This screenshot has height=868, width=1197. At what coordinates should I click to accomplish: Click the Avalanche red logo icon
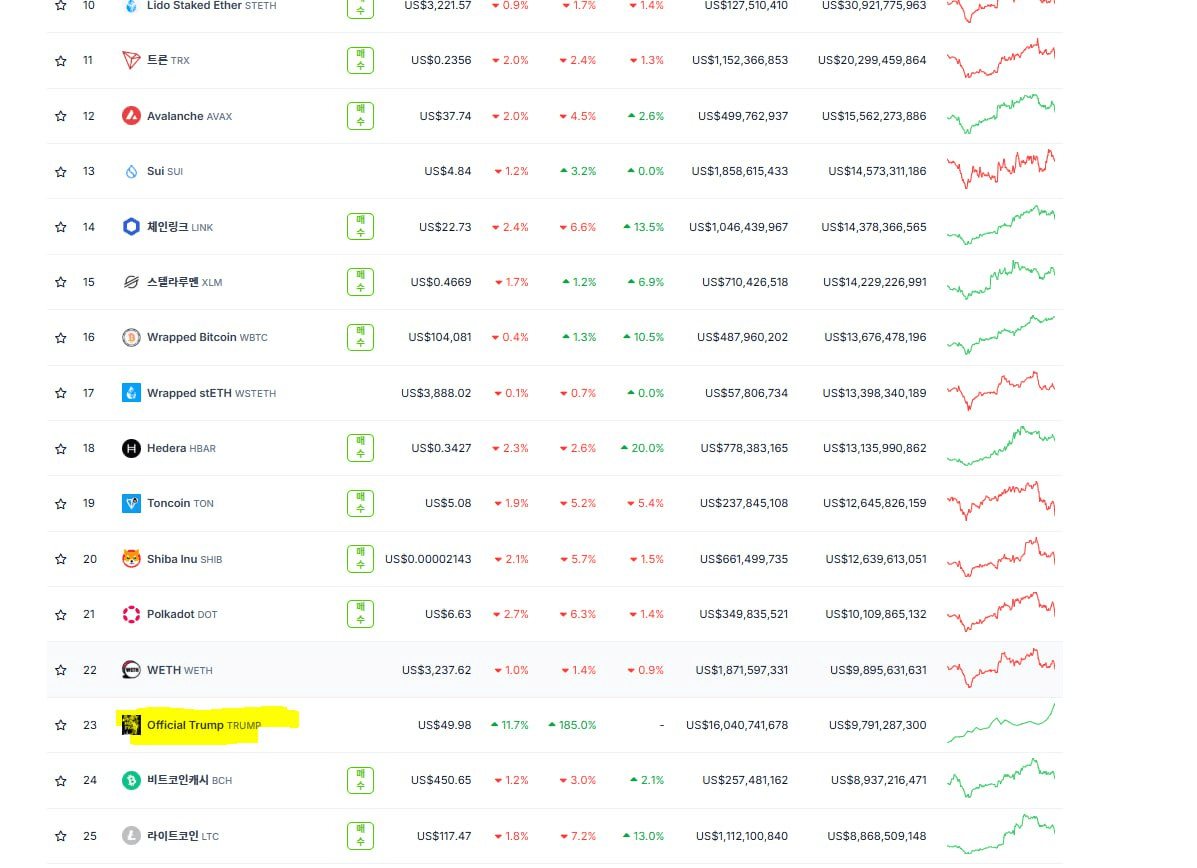tap(131, 116)
